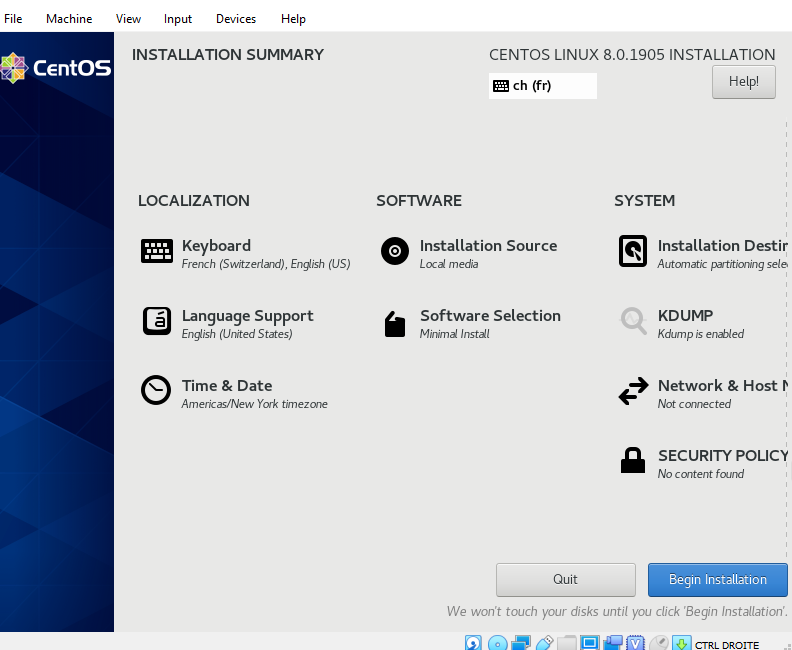The height and width of the screenshot is (650, 792).
Task: Click the USB device status bar icon
Action: tap(545, 642)
